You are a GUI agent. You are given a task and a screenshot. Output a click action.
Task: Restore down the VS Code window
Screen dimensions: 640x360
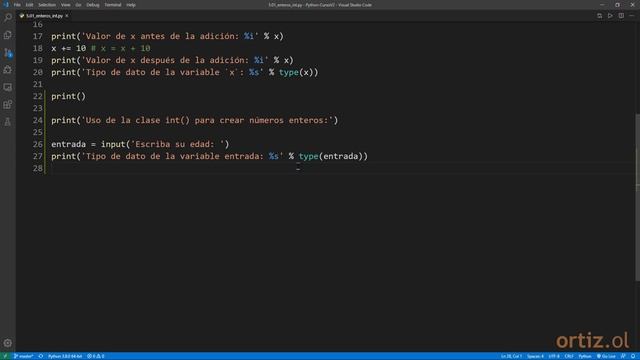pos(617,5)
